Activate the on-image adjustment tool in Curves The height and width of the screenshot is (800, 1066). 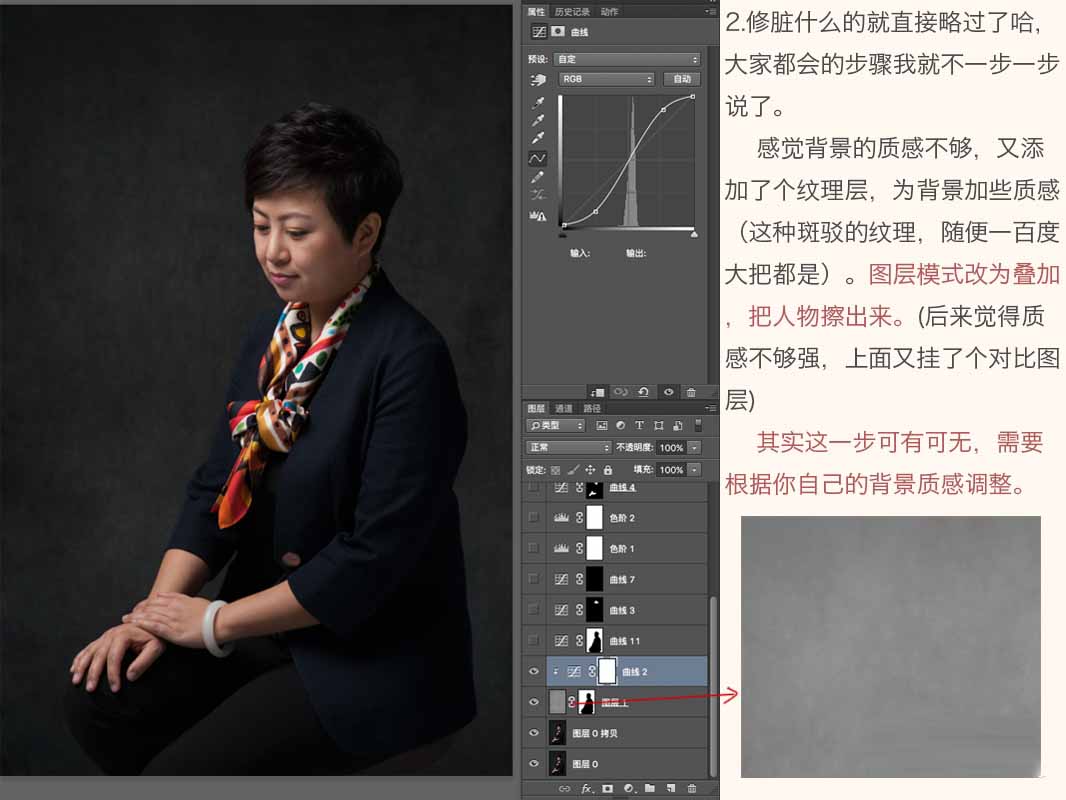(538, 80)
